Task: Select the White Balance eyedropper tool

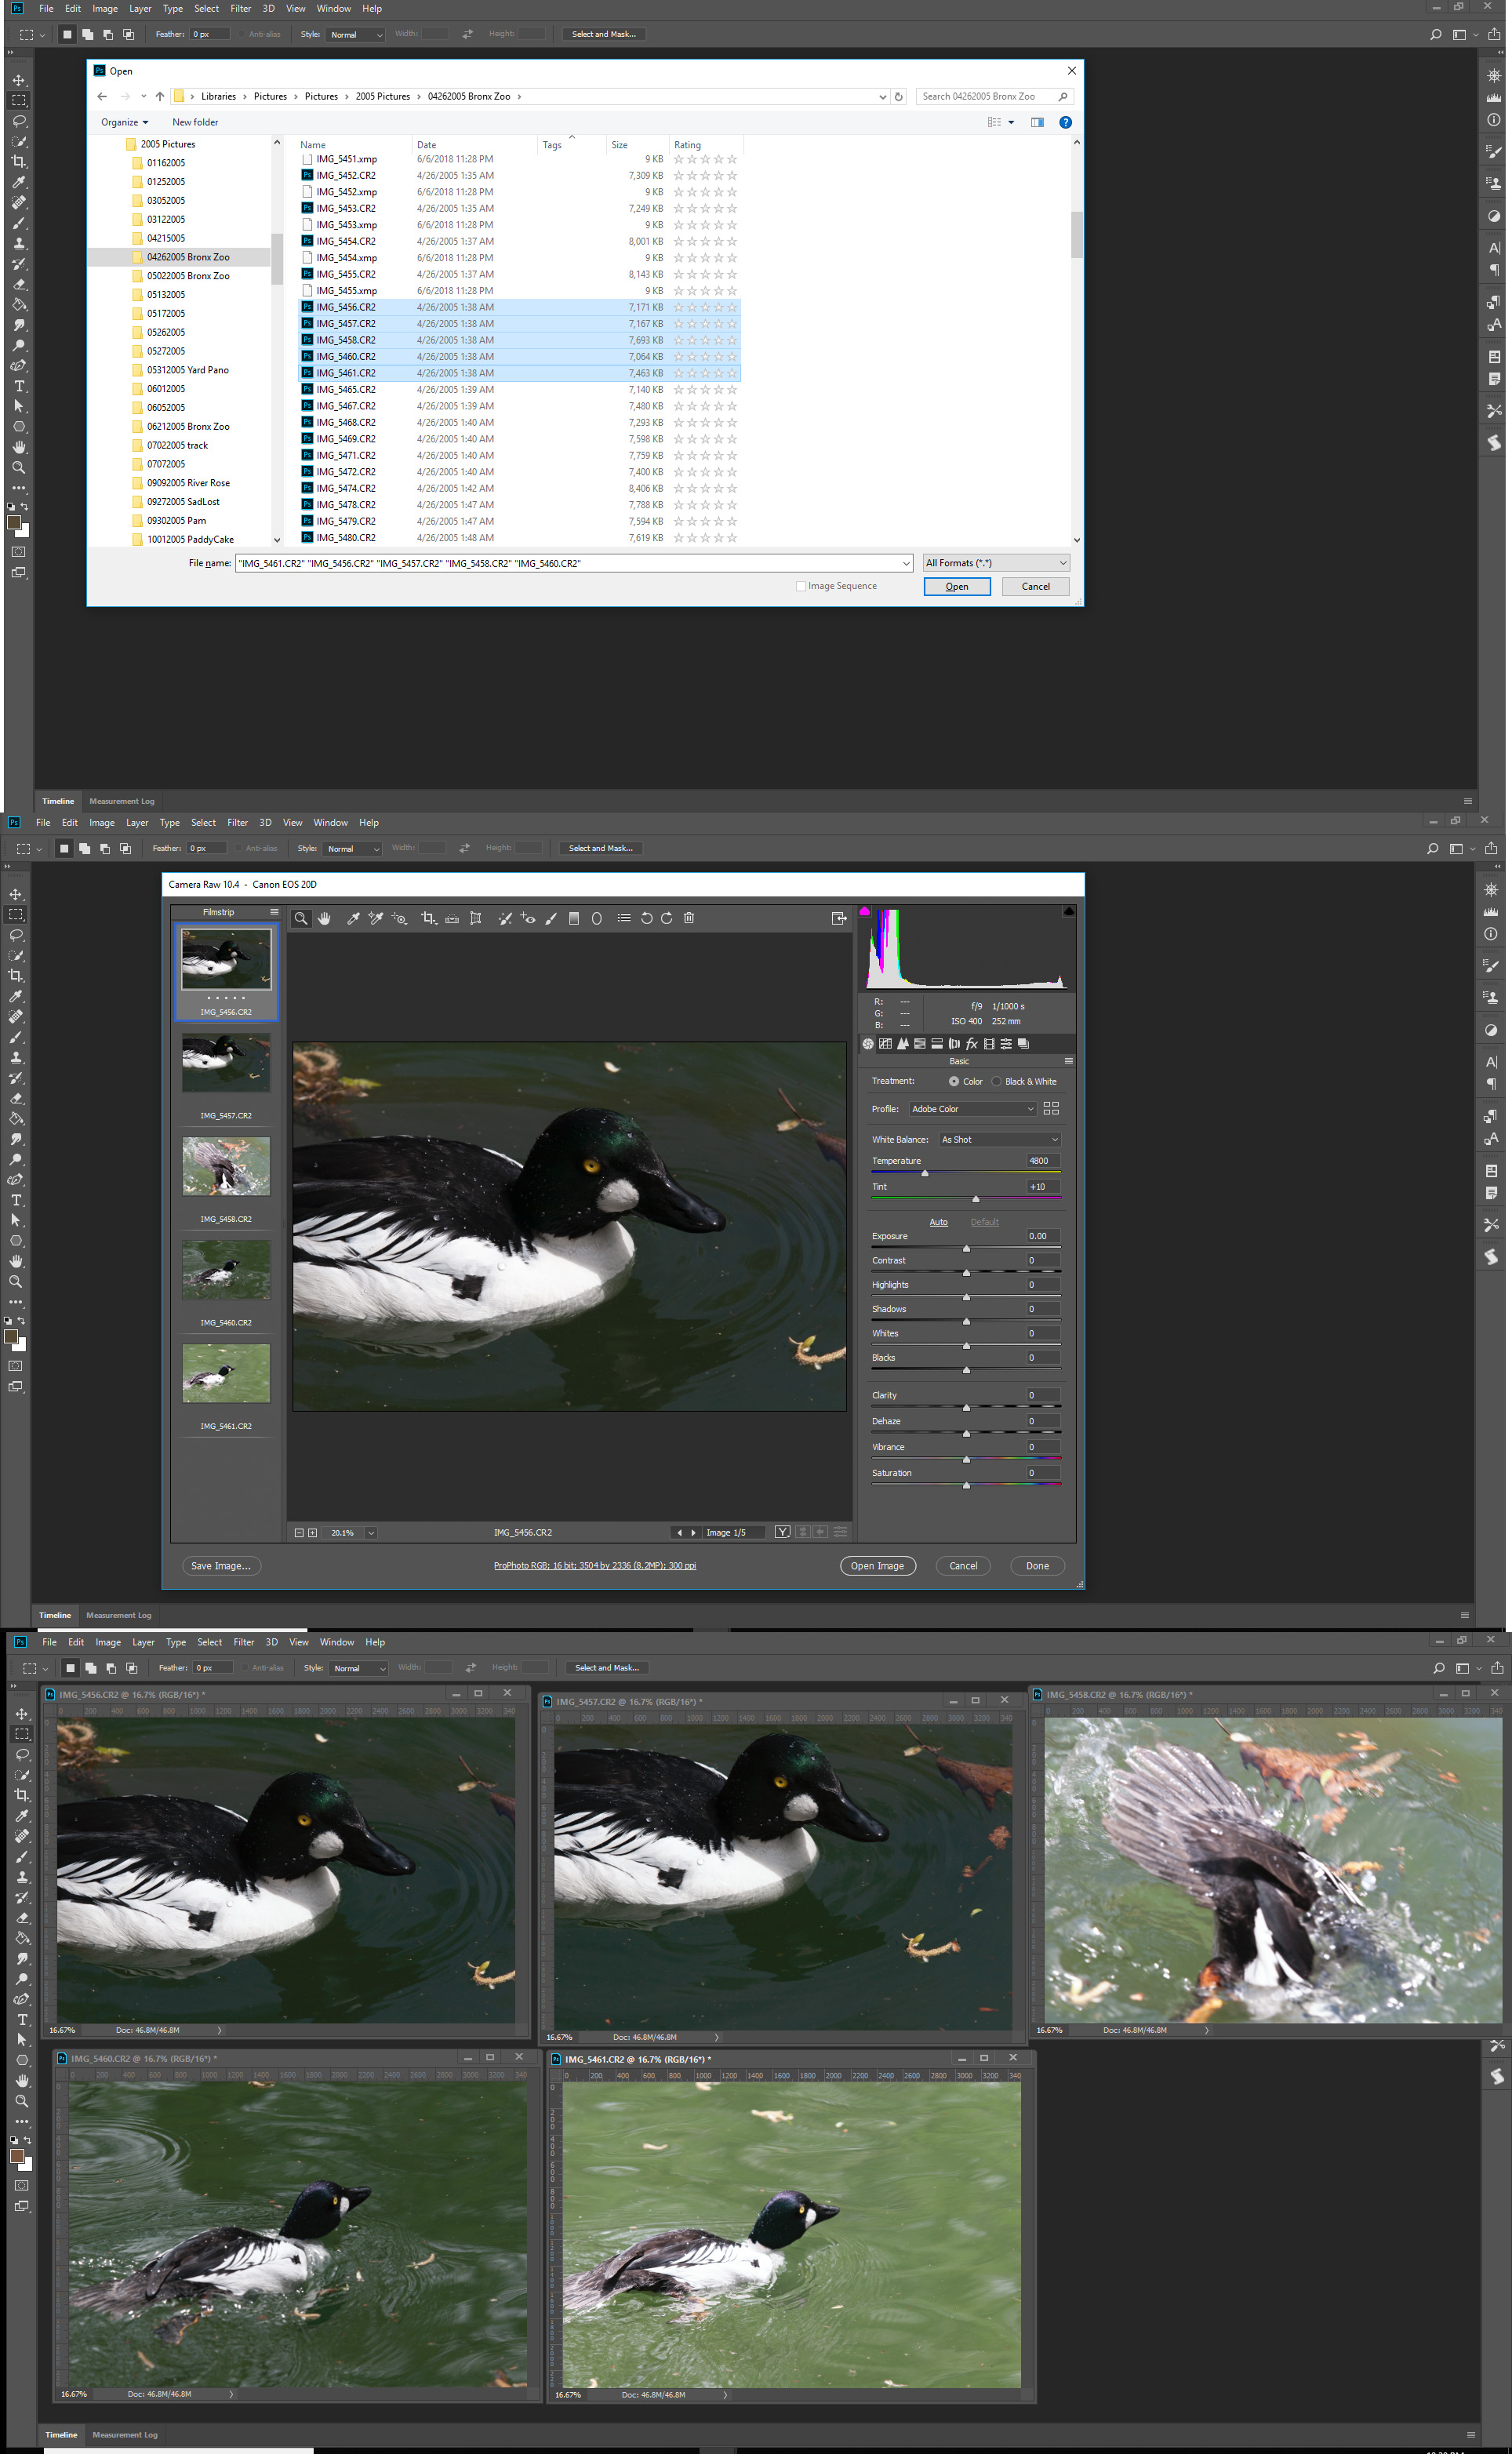Action: 353,918
